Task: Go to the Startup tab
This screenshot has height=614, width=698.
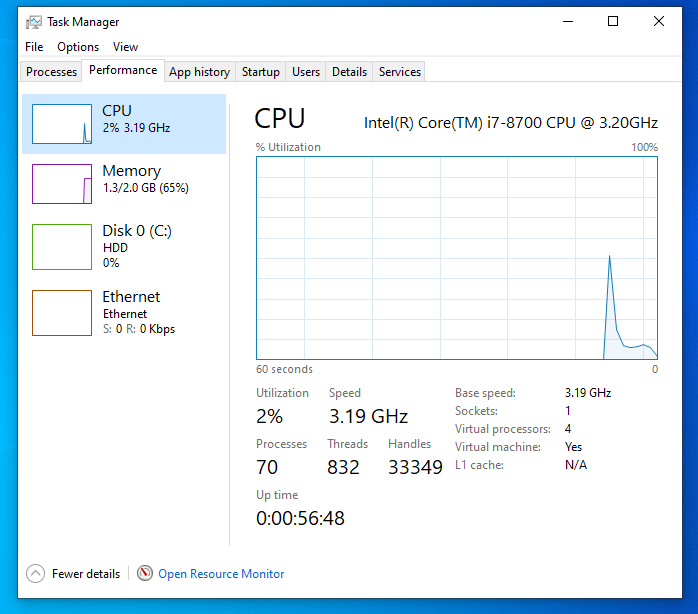Action: pyautogui.click(x=261, y=72)
